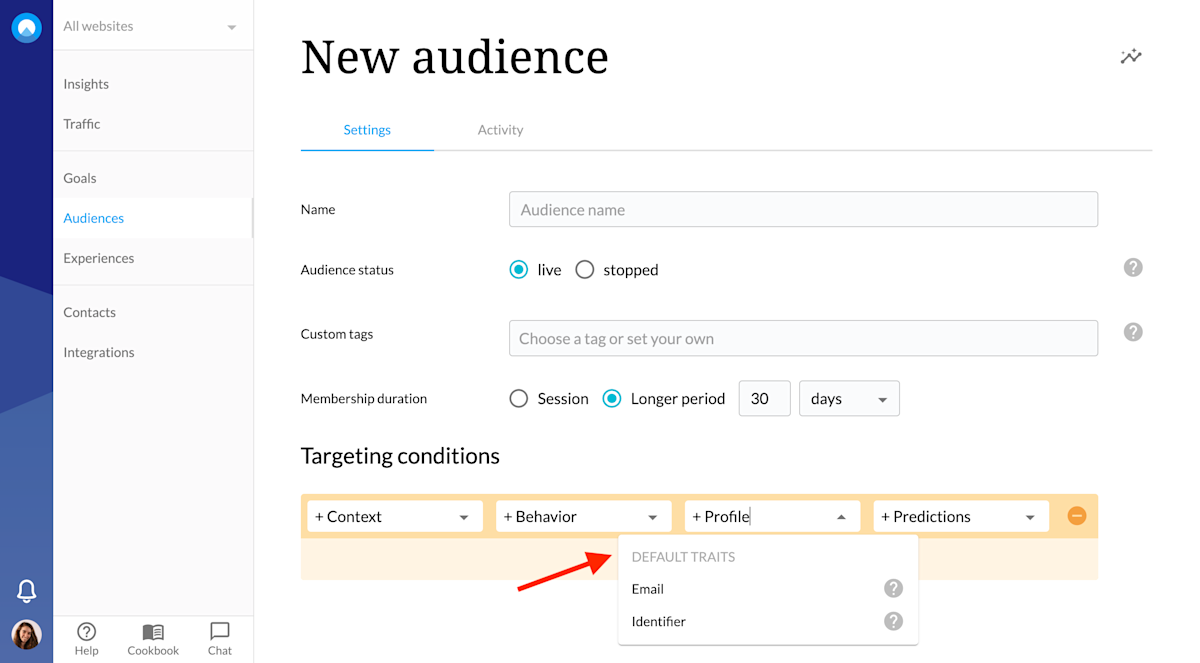Choose Longer period membership duration
Image resolution: width=1200 pixels, height=663 pixels.
[x=612, y=399]
